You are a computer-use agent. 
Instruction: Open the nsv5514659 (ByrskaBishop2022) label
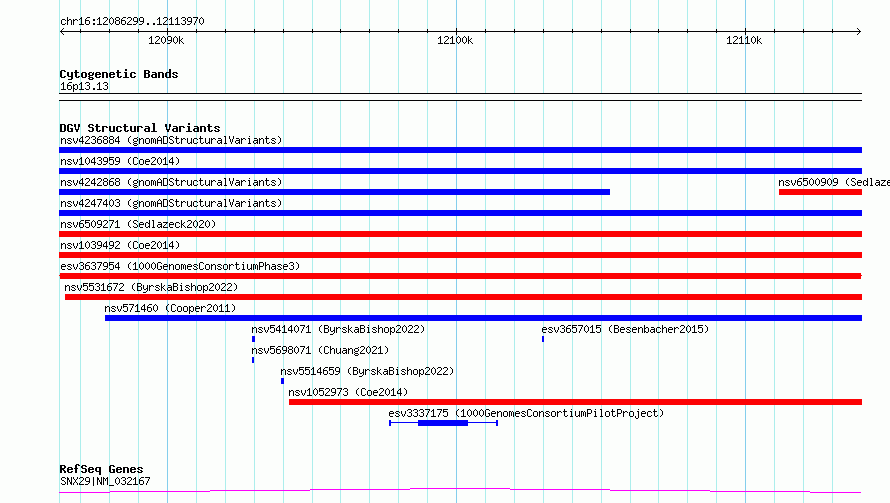[x=367, y=371]
